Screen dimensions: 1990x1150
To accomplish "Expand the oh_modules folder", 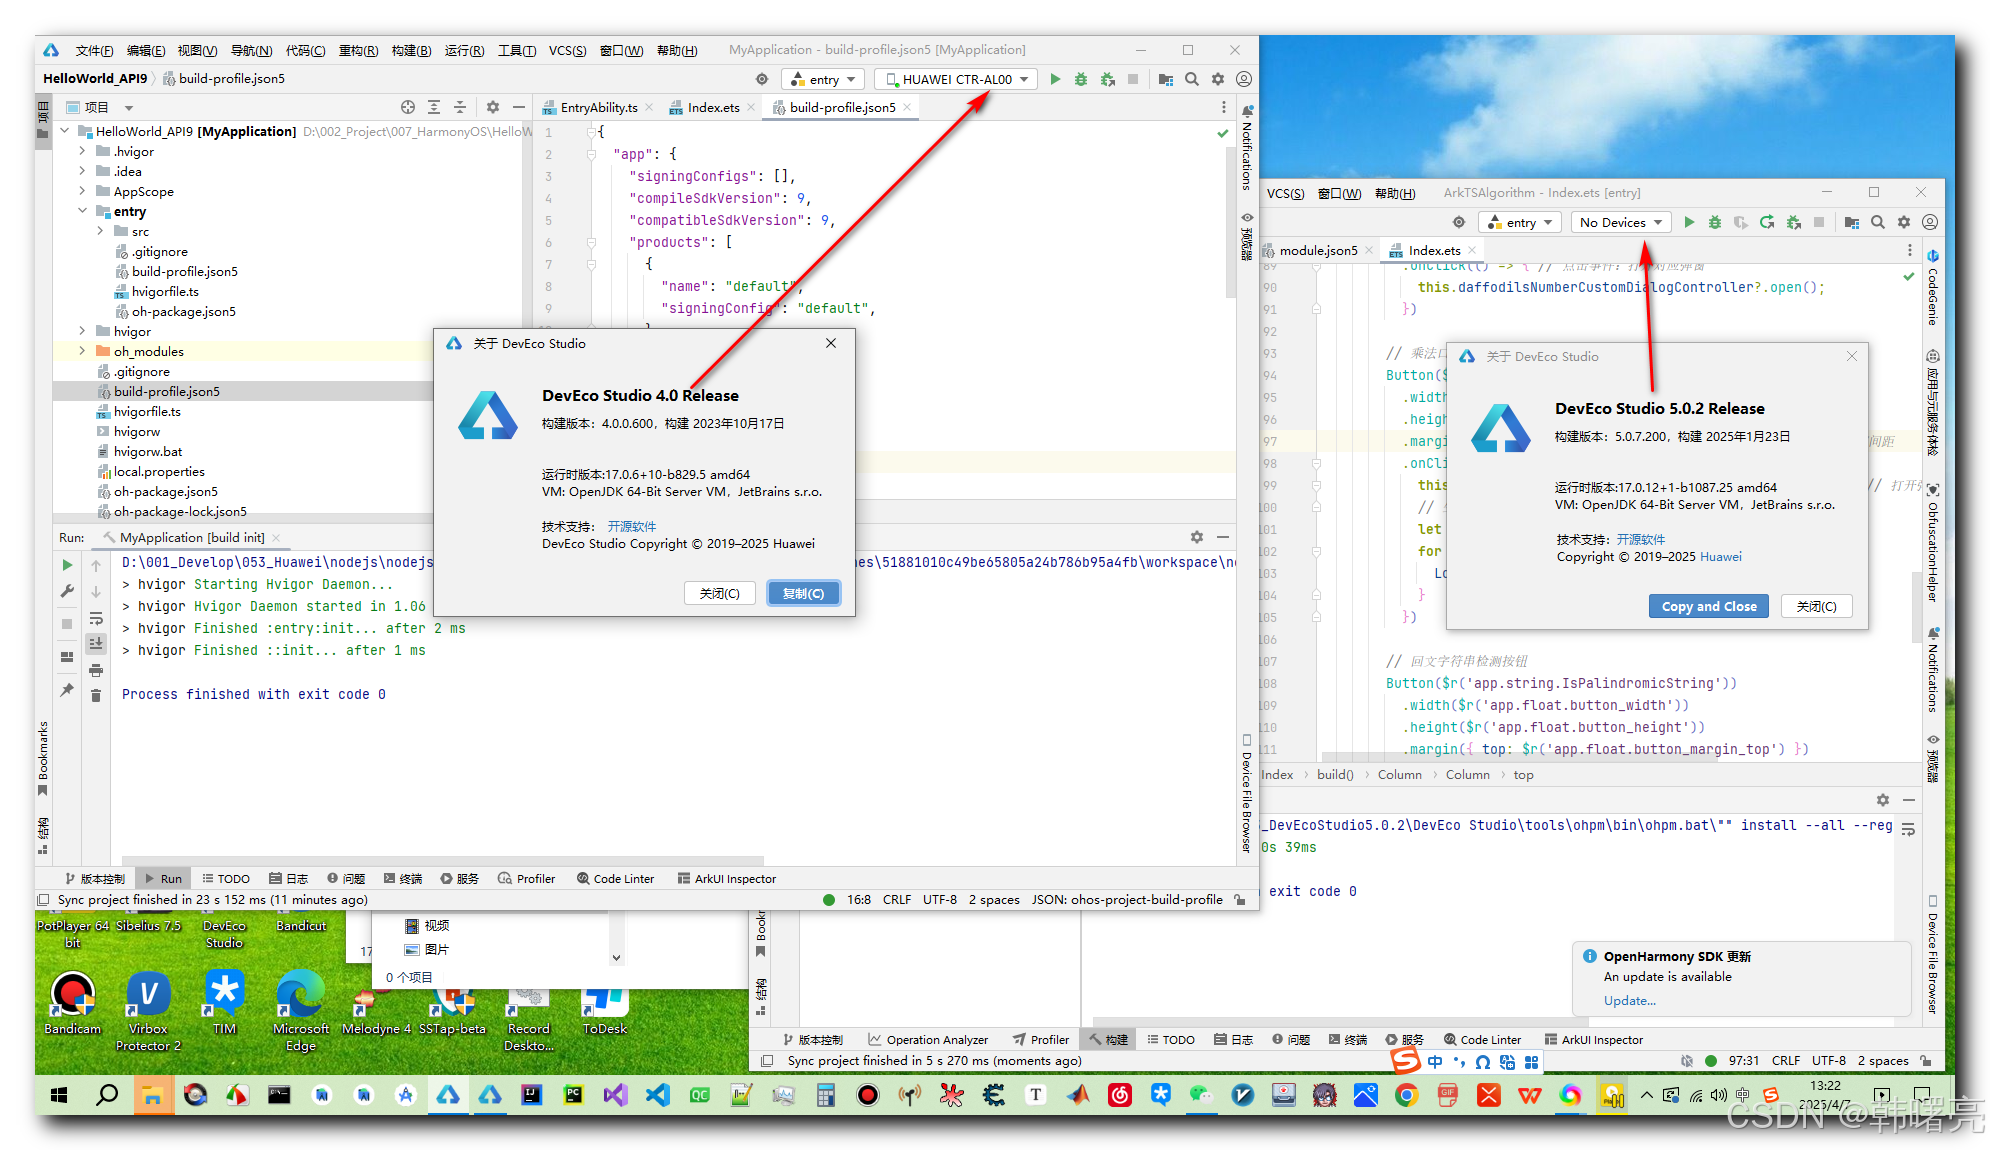I will [82, 351].
